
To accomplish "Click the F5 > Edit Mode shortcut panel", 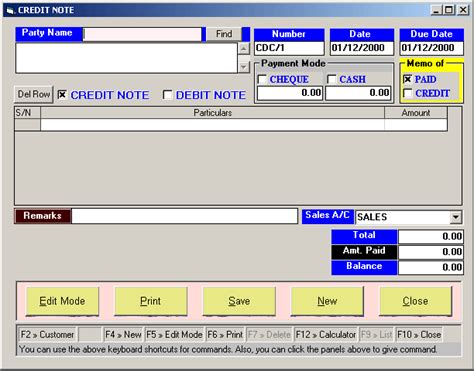I will click(x=174, y=334).
